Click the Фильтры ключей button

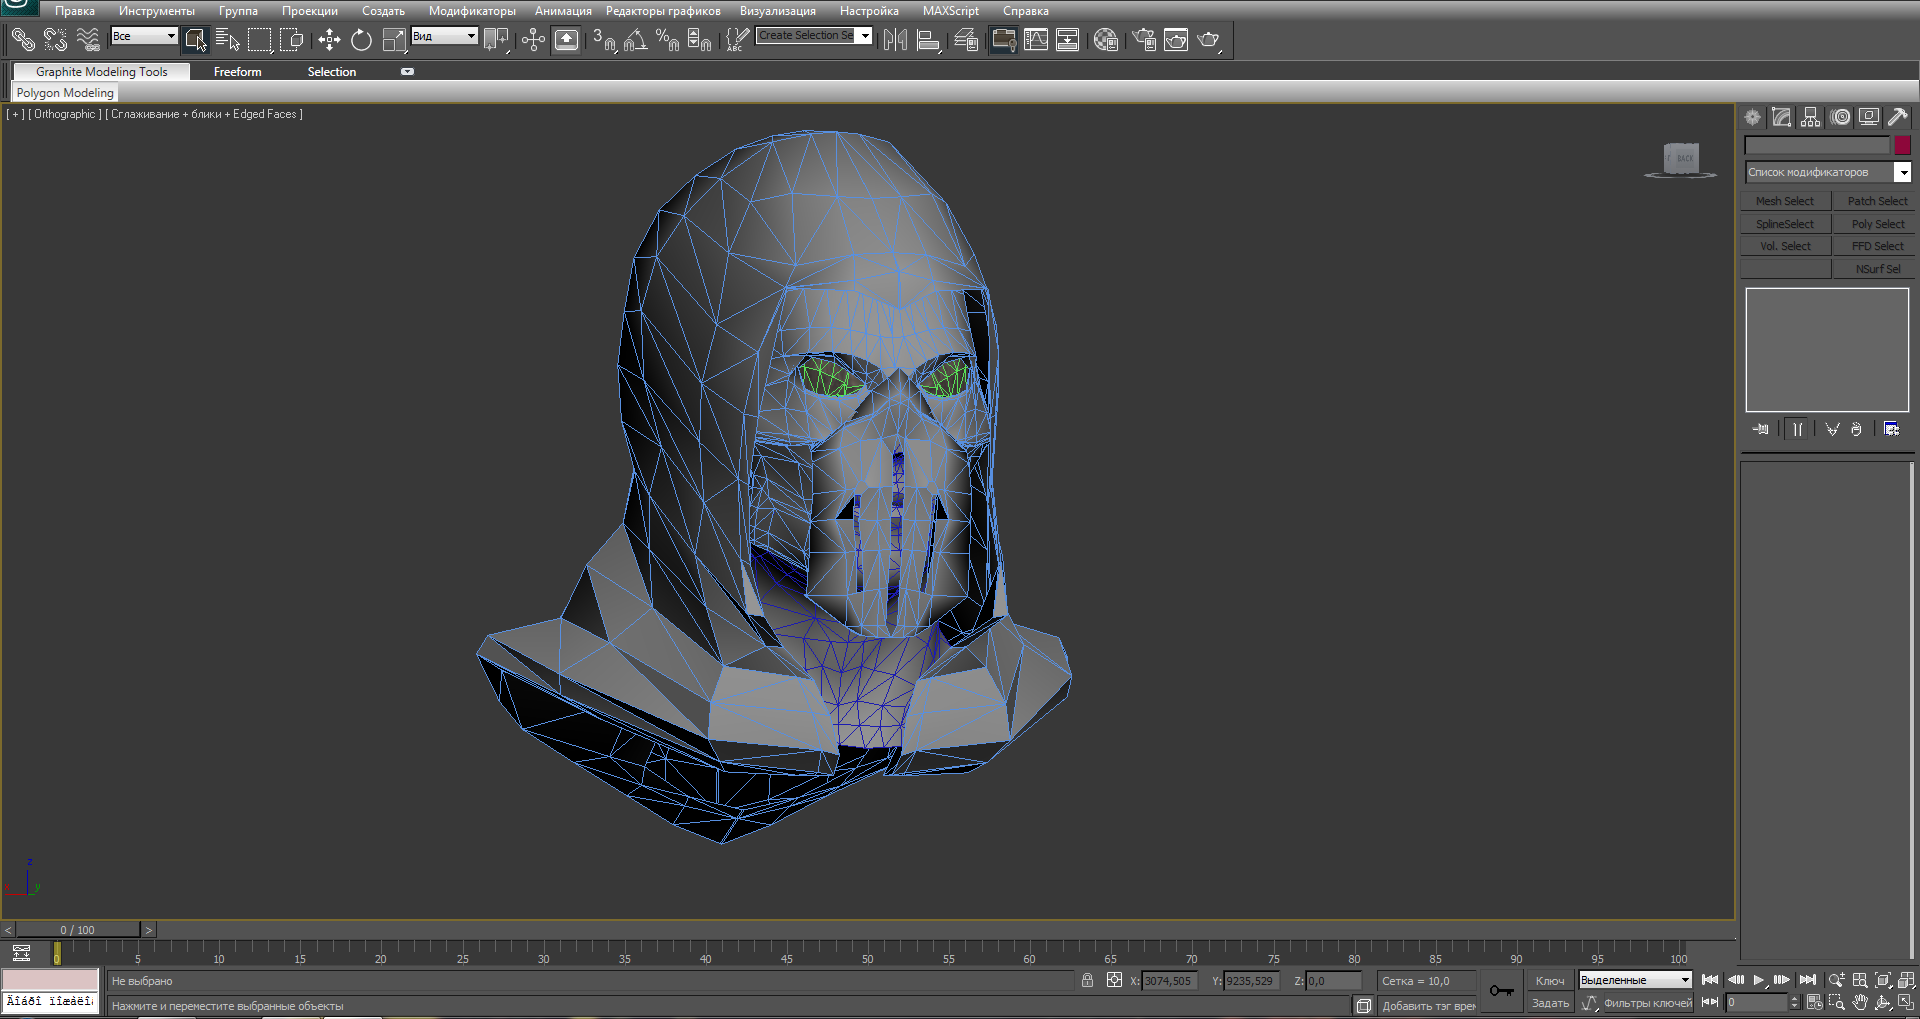(1647, 1003)
